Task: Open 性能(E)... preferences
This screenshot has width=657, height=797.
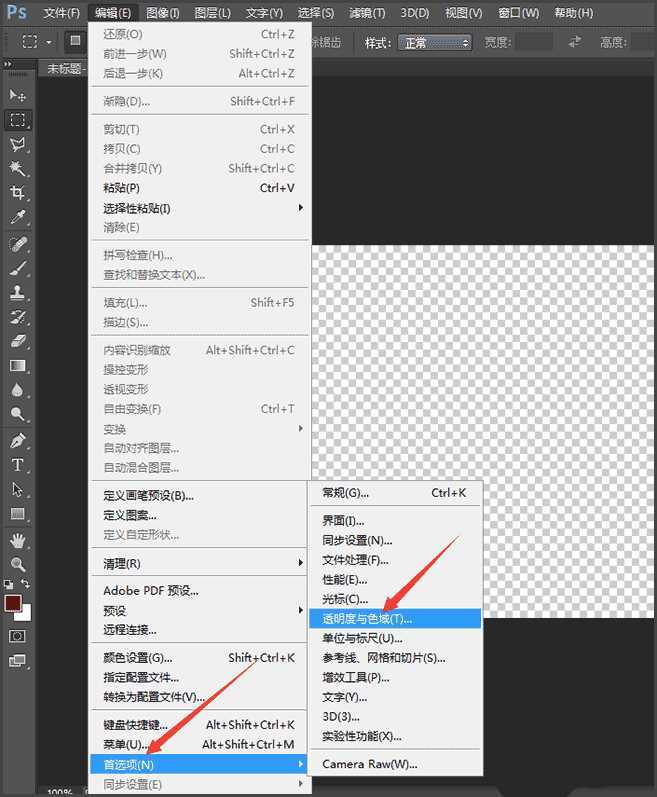Action: 395,579
